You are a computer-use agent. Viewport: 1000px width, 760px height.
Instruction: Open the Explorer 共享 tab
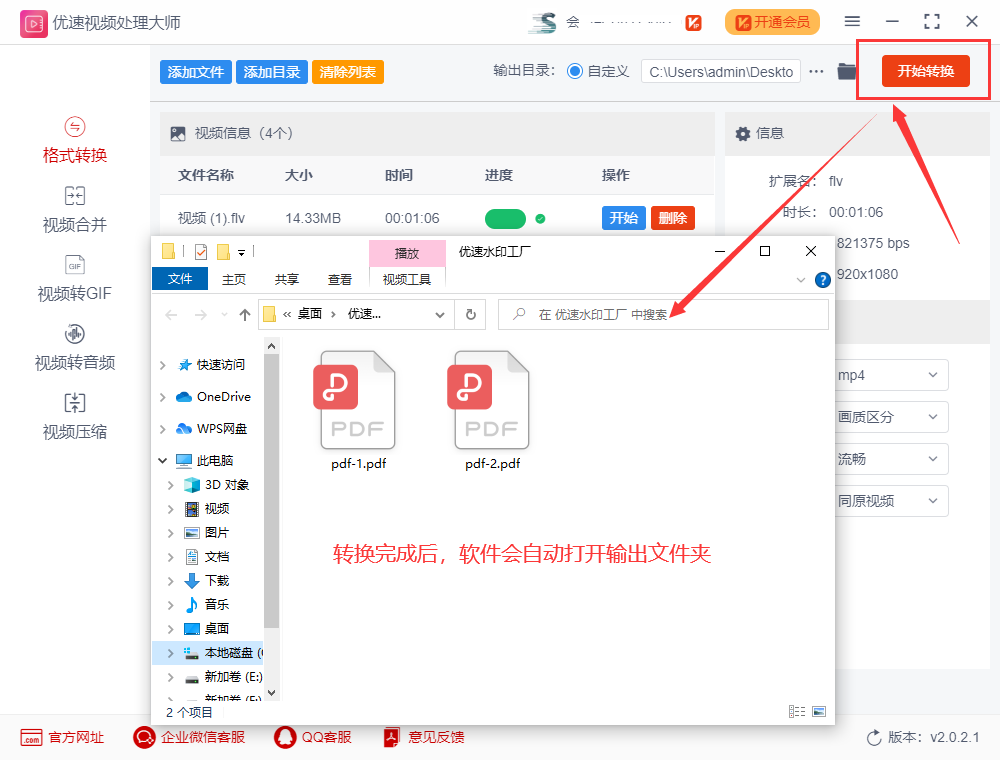(286, 279)
